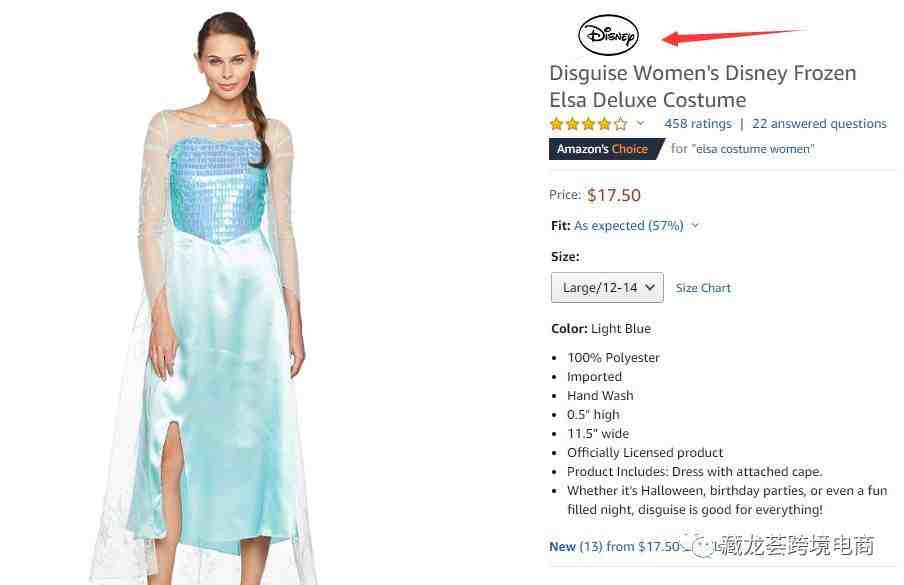Click the Amazon's Choice badge
This screenshot has width=904, height=585.
click(604, 149)
